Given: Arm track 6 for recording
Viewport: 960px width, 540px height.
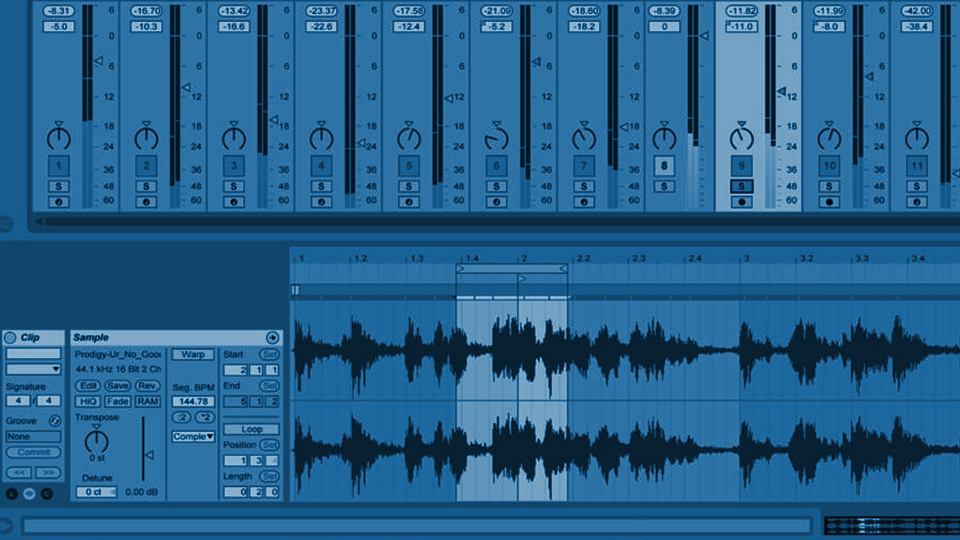Looking at the screenshot, I should point(497,202).
